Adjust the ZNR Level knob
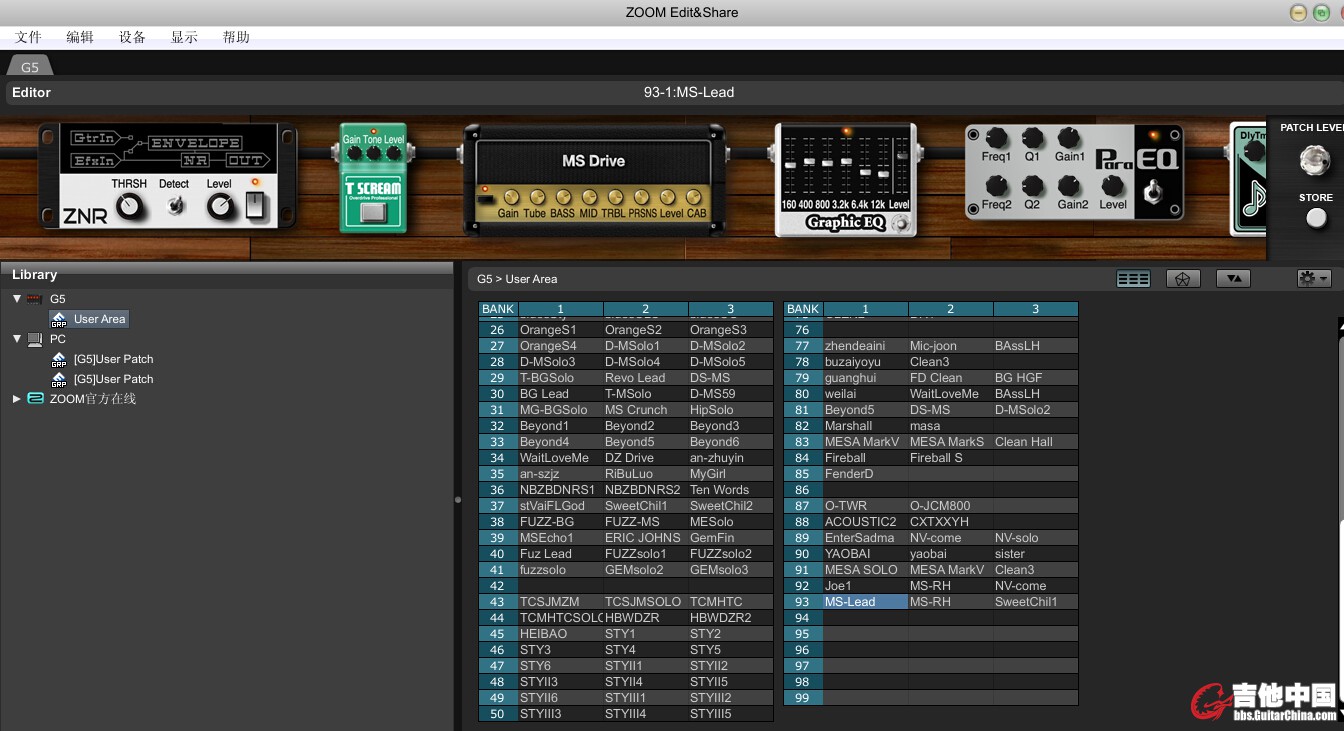 pyautogui.click(x=221, y=207)
